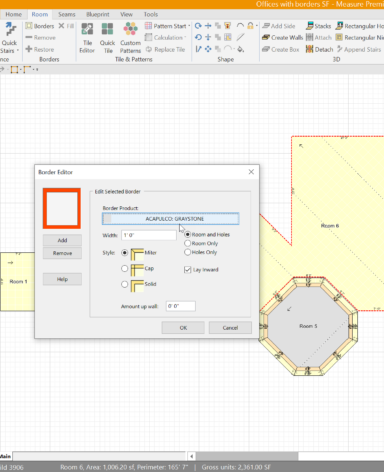The image size is (384, 474).
Task: Click the Create Box tool
Action: (280, 49)
